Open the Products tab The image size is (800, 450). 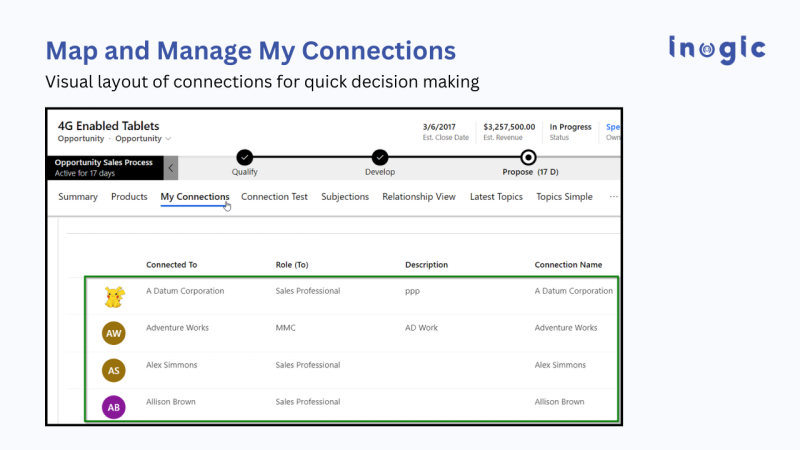[x=129, y=197]
